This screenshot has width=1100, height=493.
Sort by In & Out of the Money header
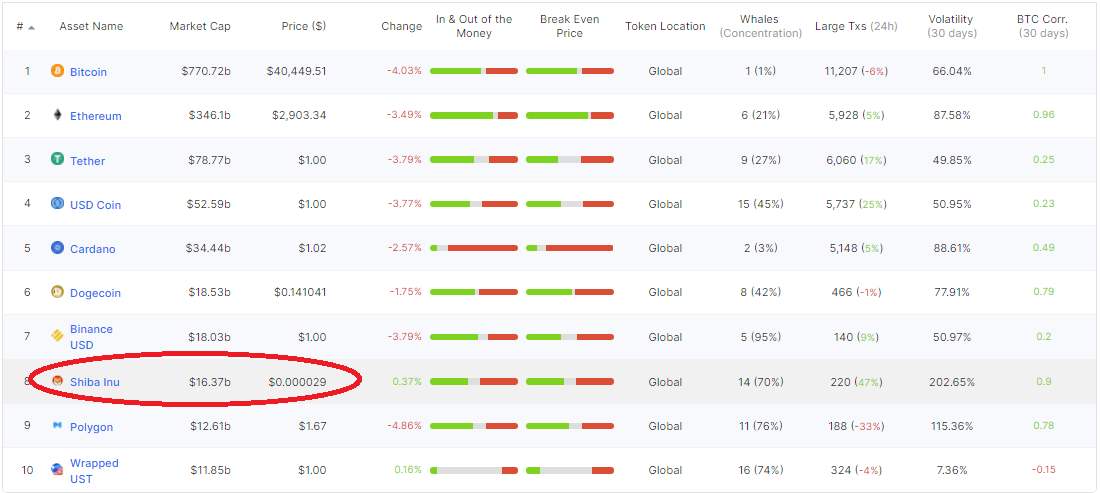pos(474,26)
